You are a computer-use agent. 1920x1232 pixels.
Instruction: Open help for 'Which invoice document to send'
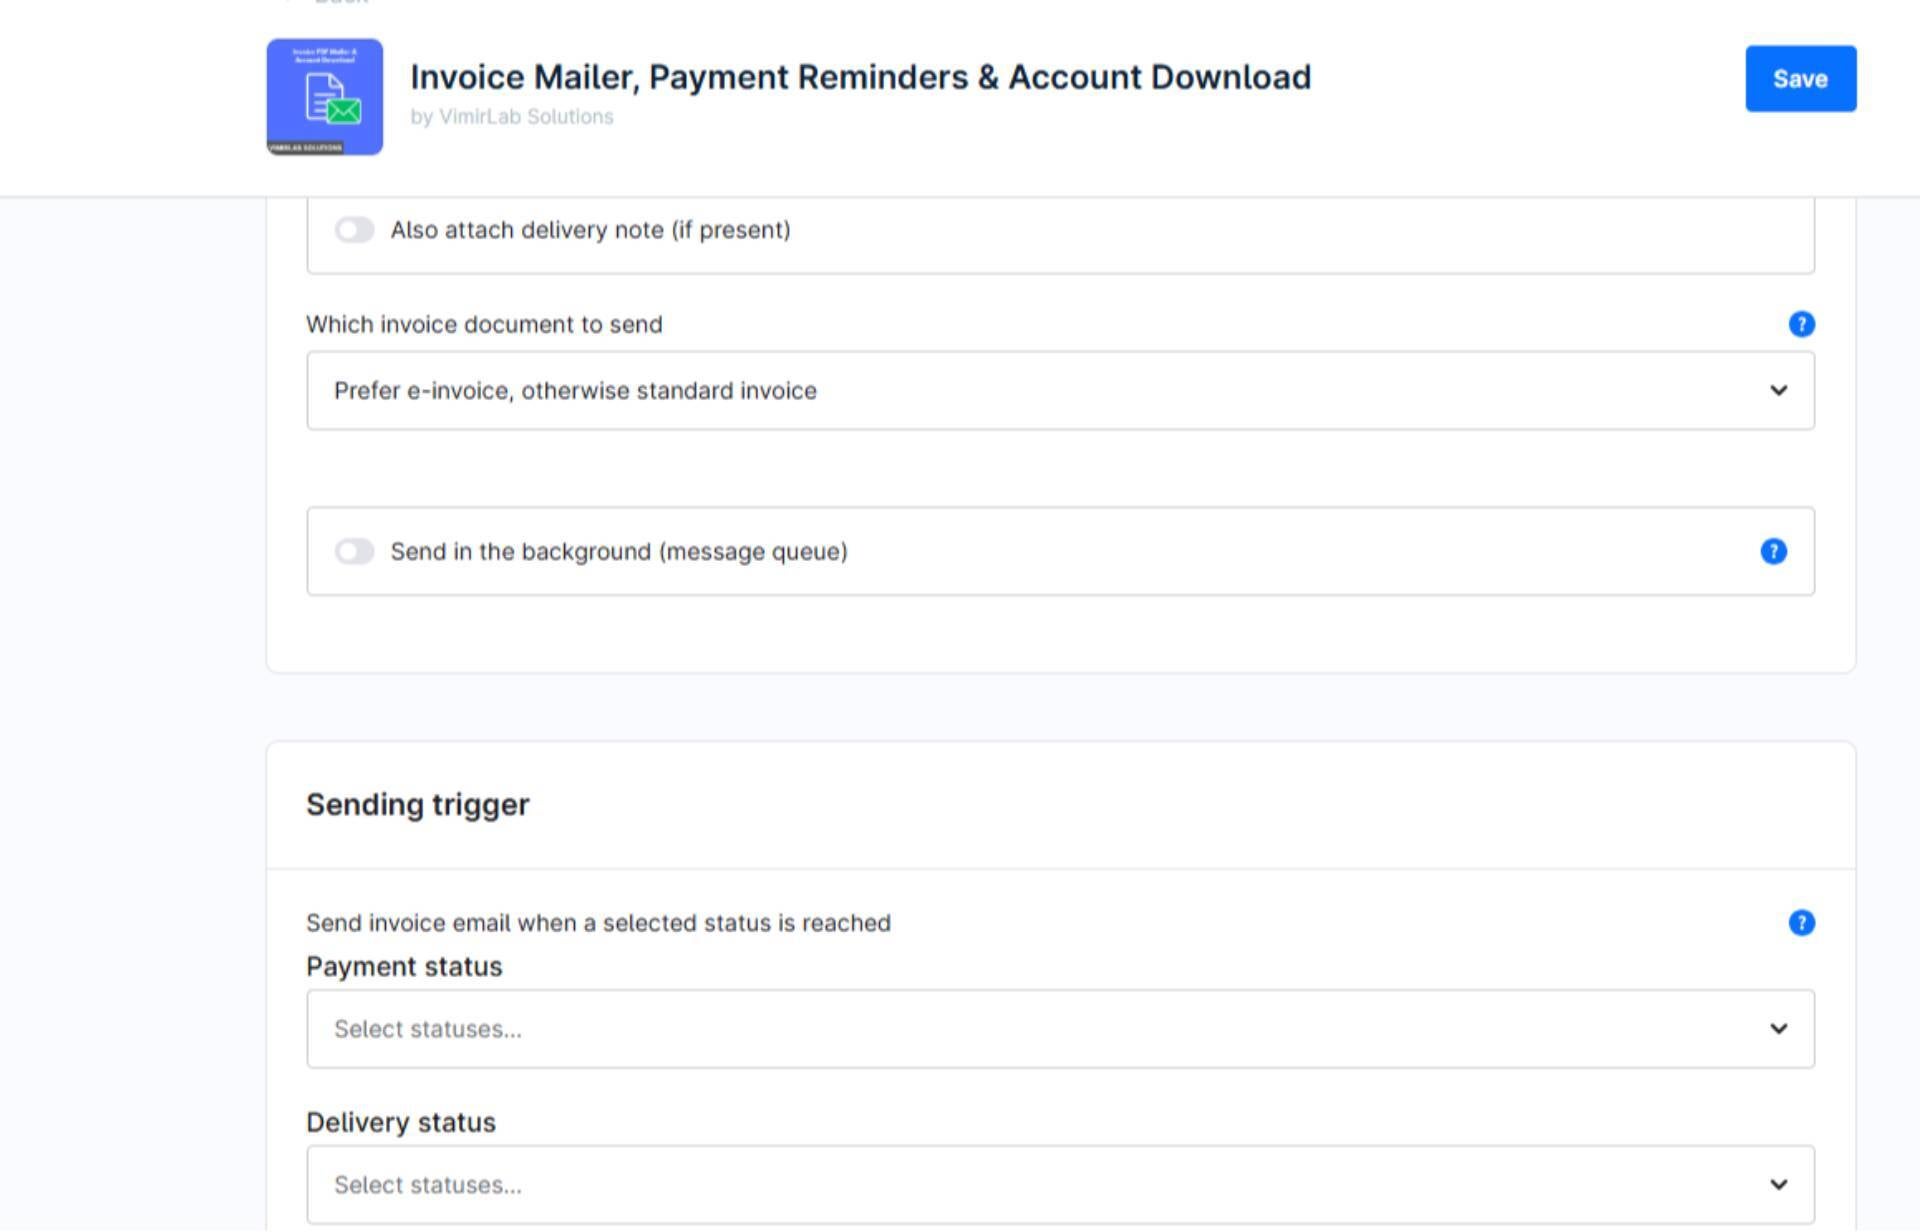point(1801,324)
